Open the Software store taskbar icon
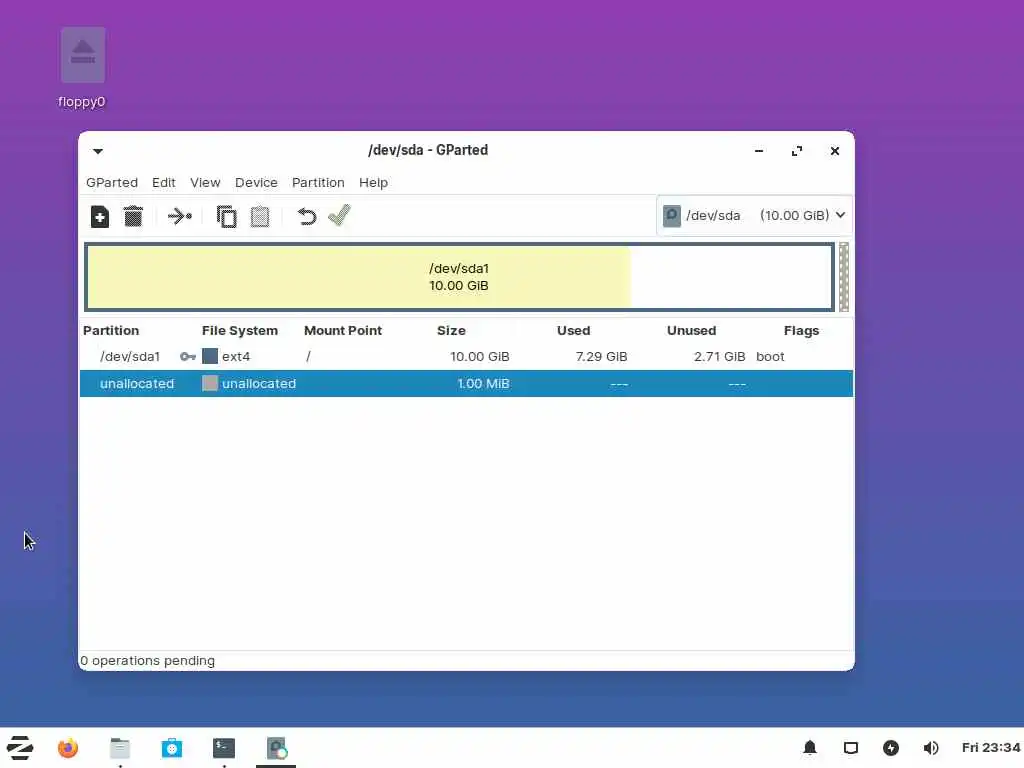 (172, 748)
